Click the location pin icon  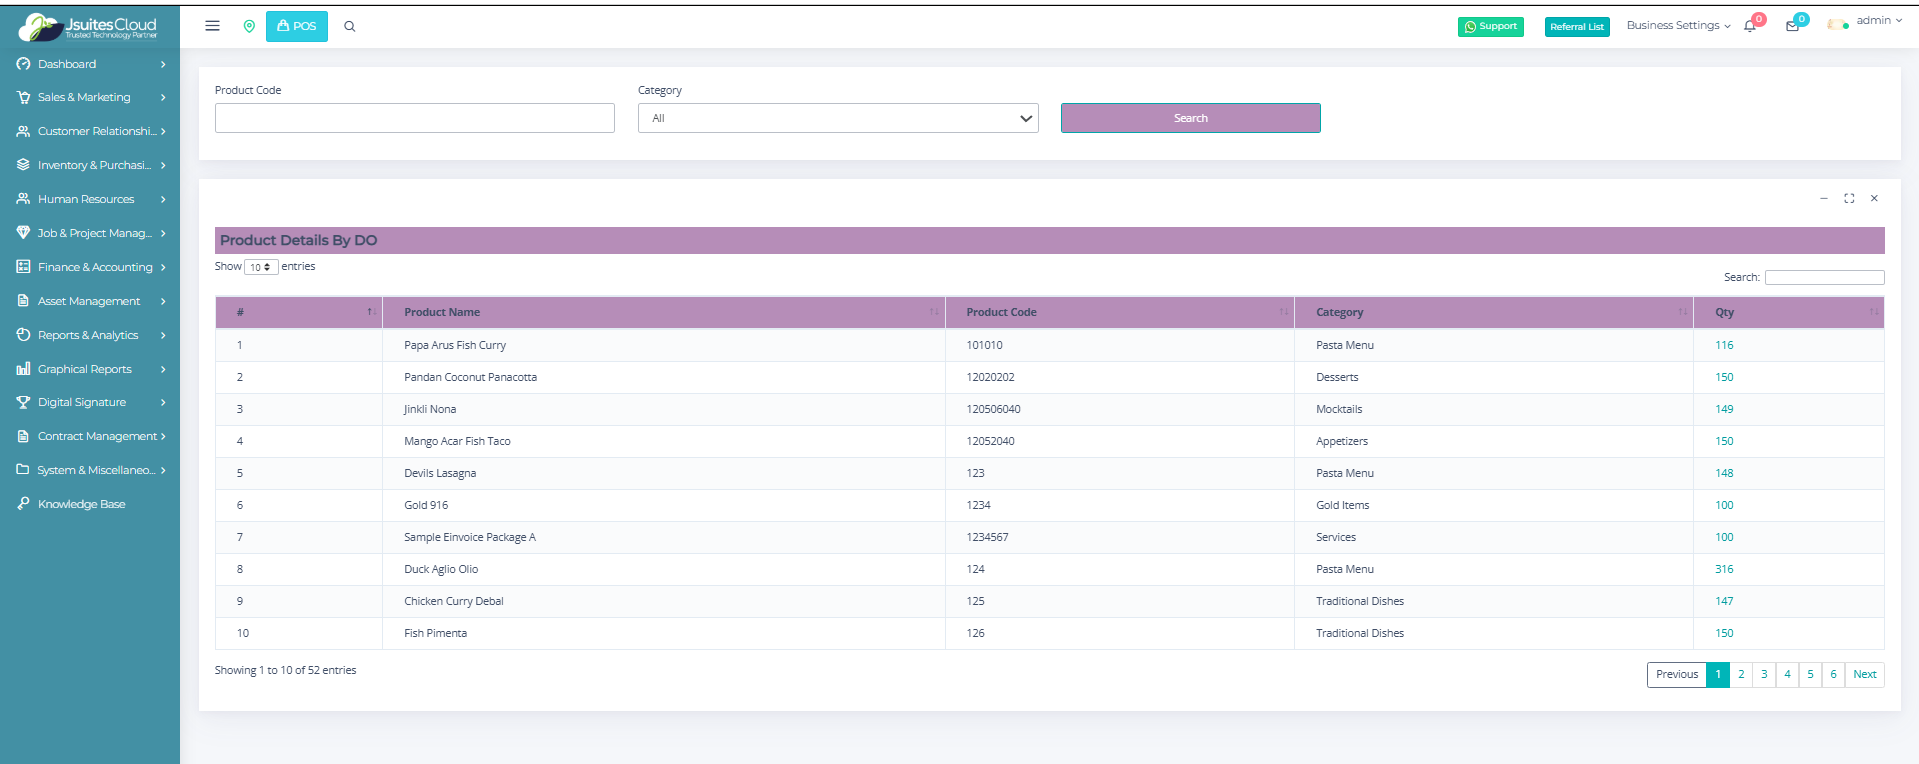click(249, 26)
